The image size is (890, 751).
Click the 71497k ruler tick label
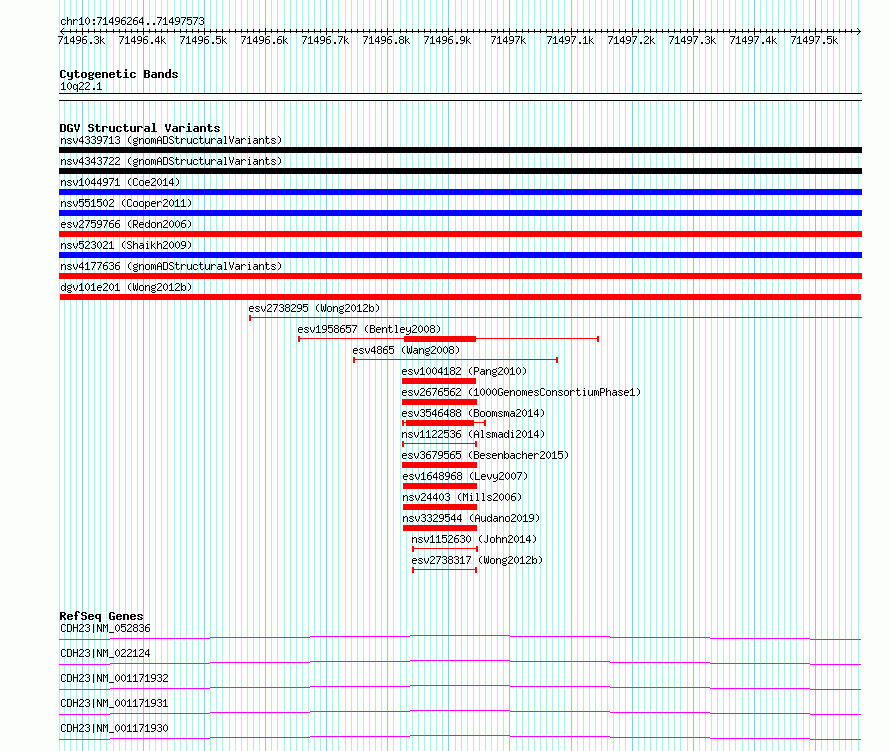click(x=508, y=40)
